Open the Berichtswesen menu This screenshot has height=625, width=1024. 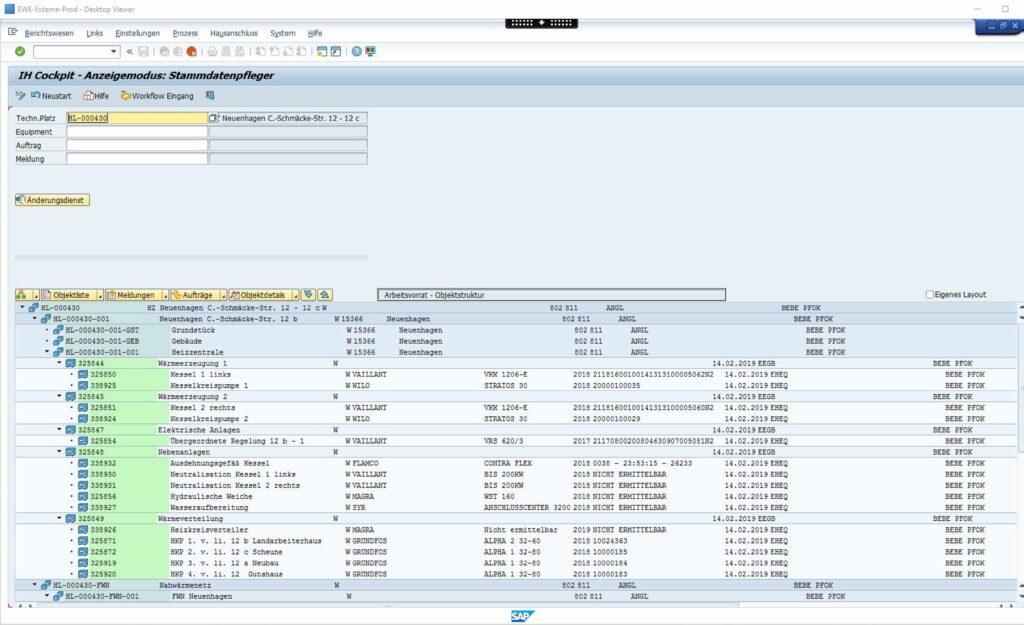click(50, 33)
